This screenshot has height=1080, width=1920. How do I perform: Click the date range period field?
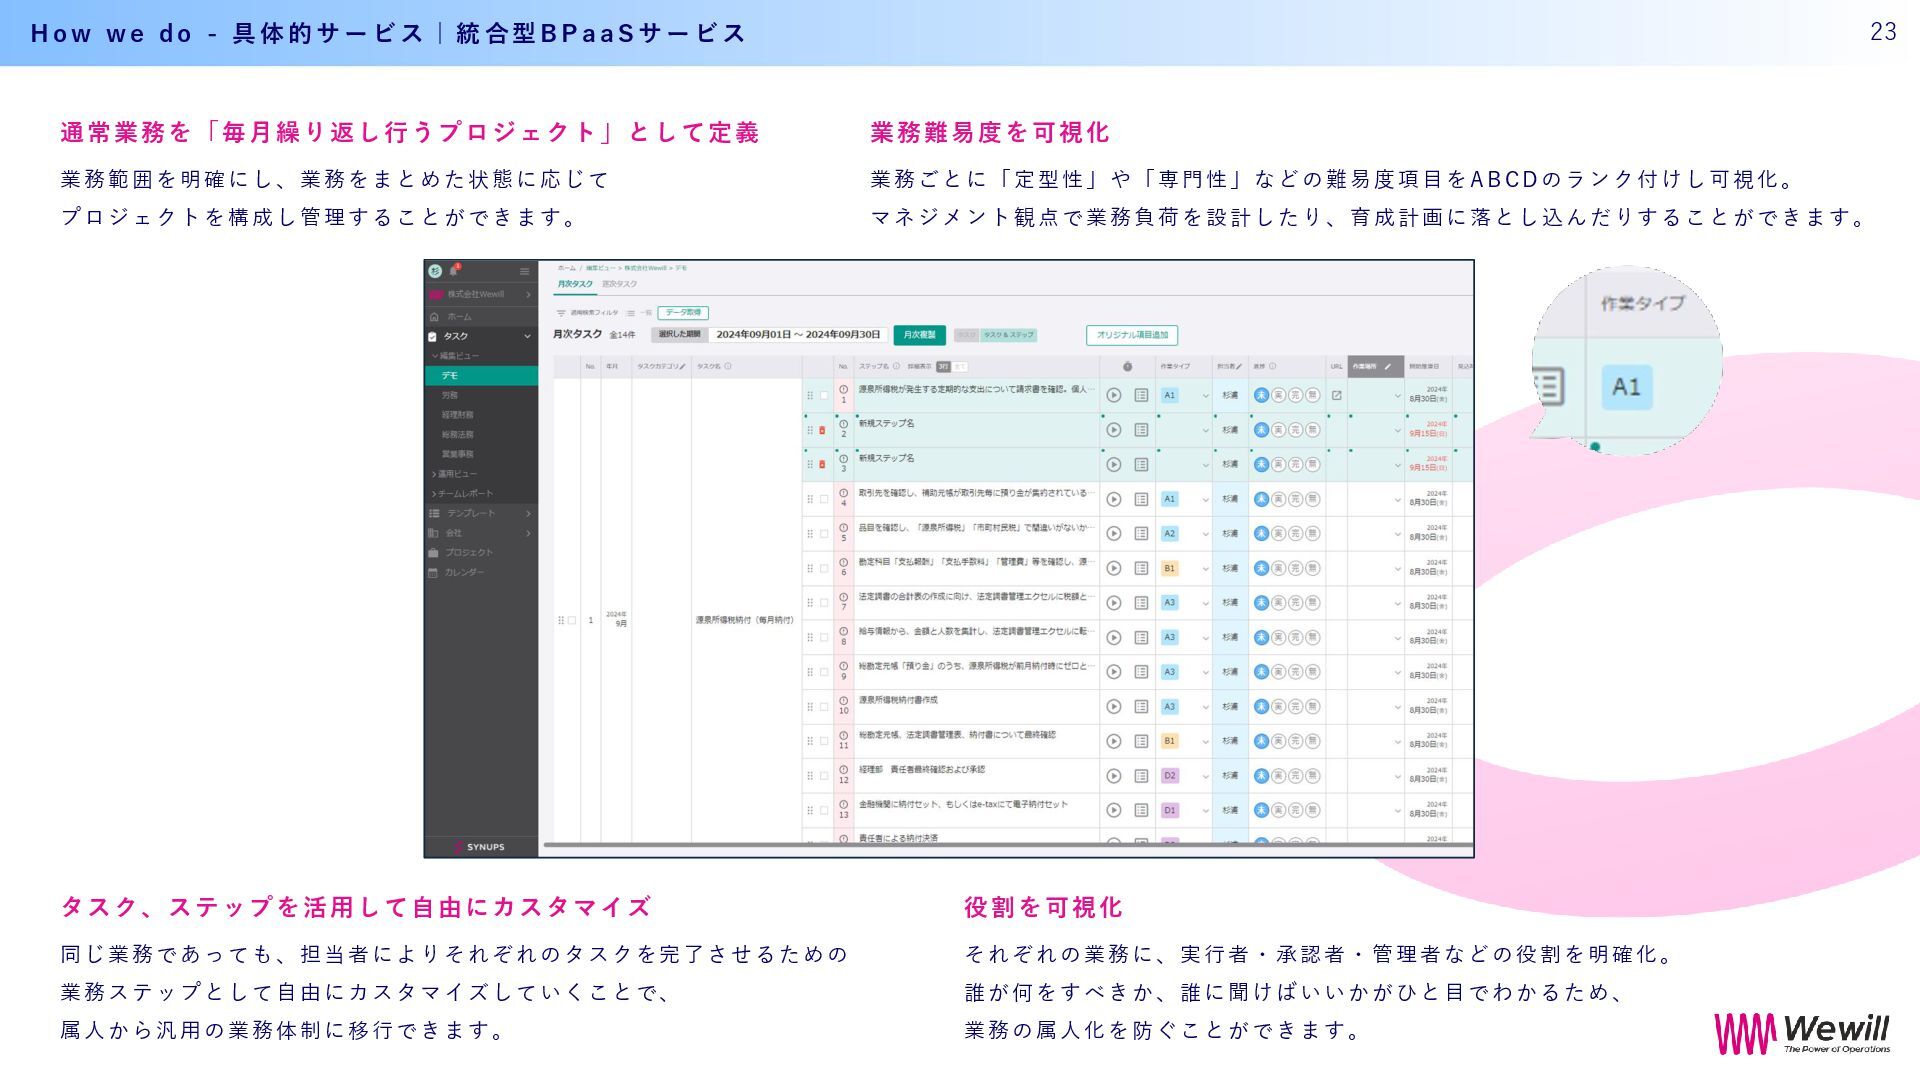pyautogui.click(x=798, y=335)
